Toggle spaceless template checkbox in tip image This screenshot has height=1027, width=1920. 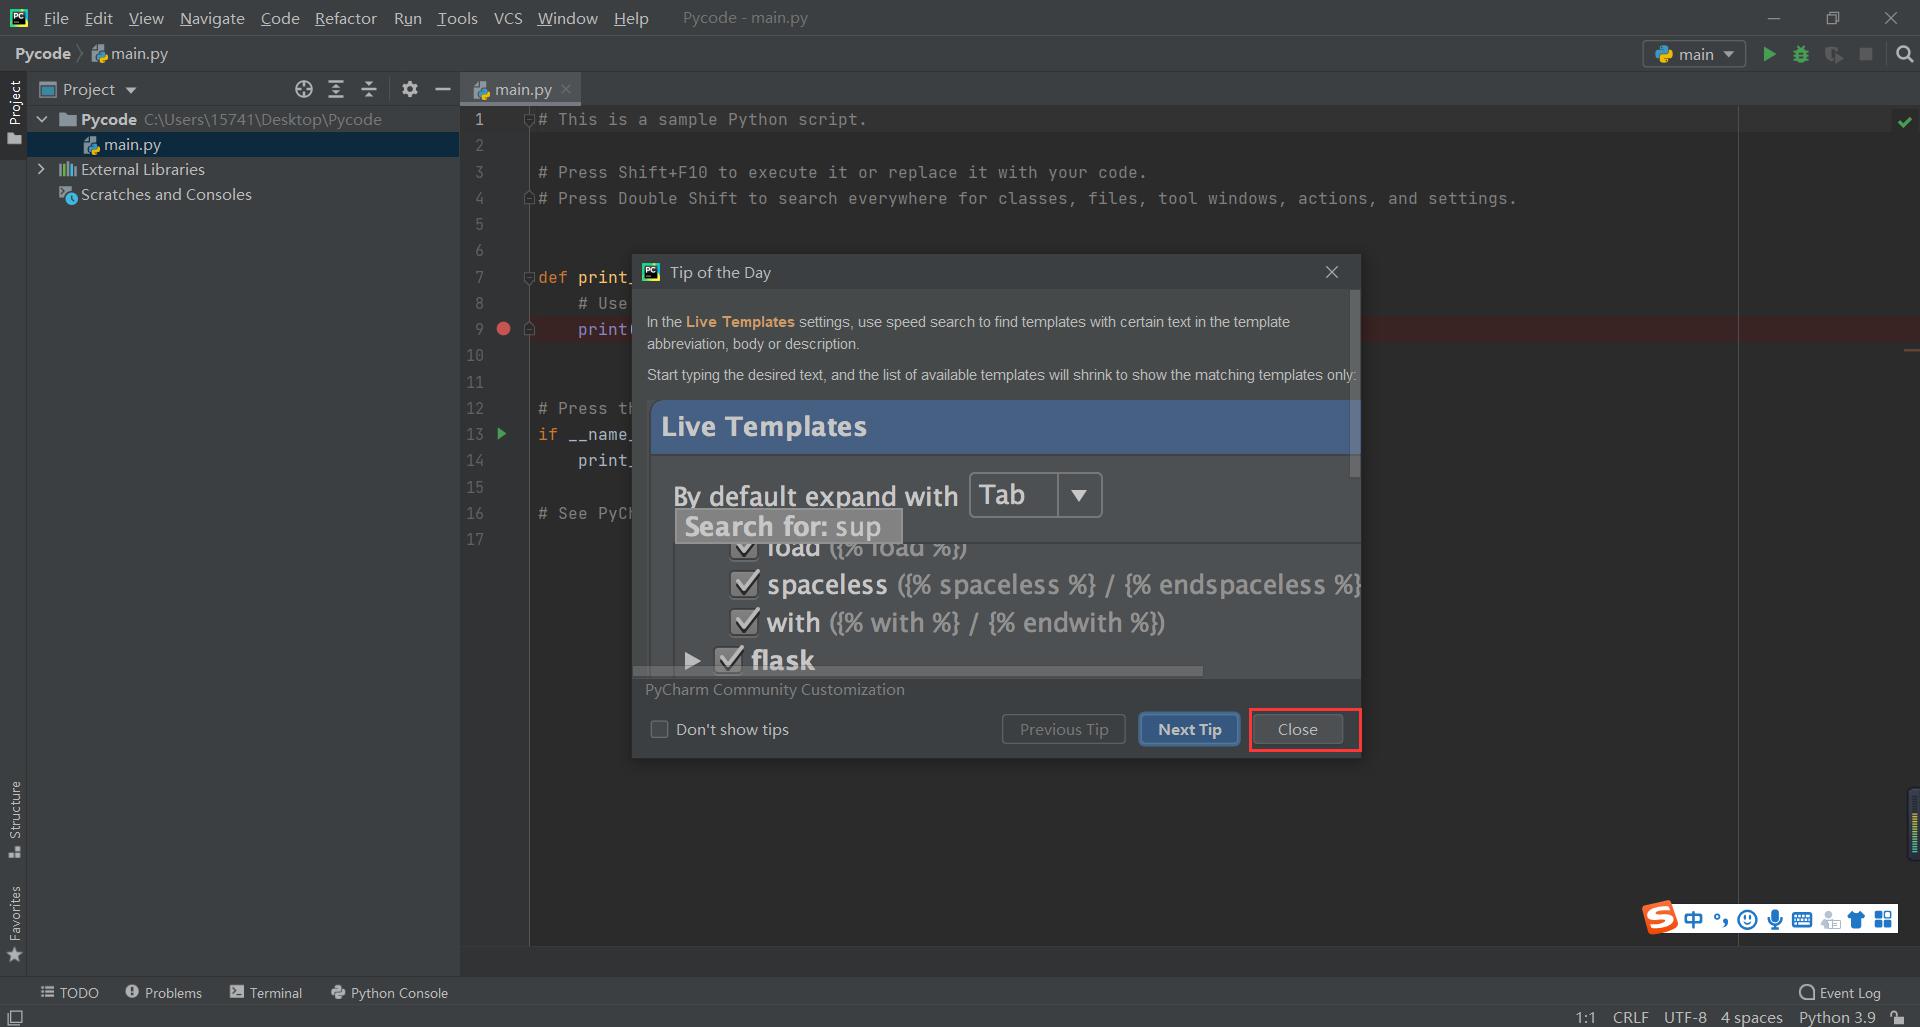tap(745, 584)
